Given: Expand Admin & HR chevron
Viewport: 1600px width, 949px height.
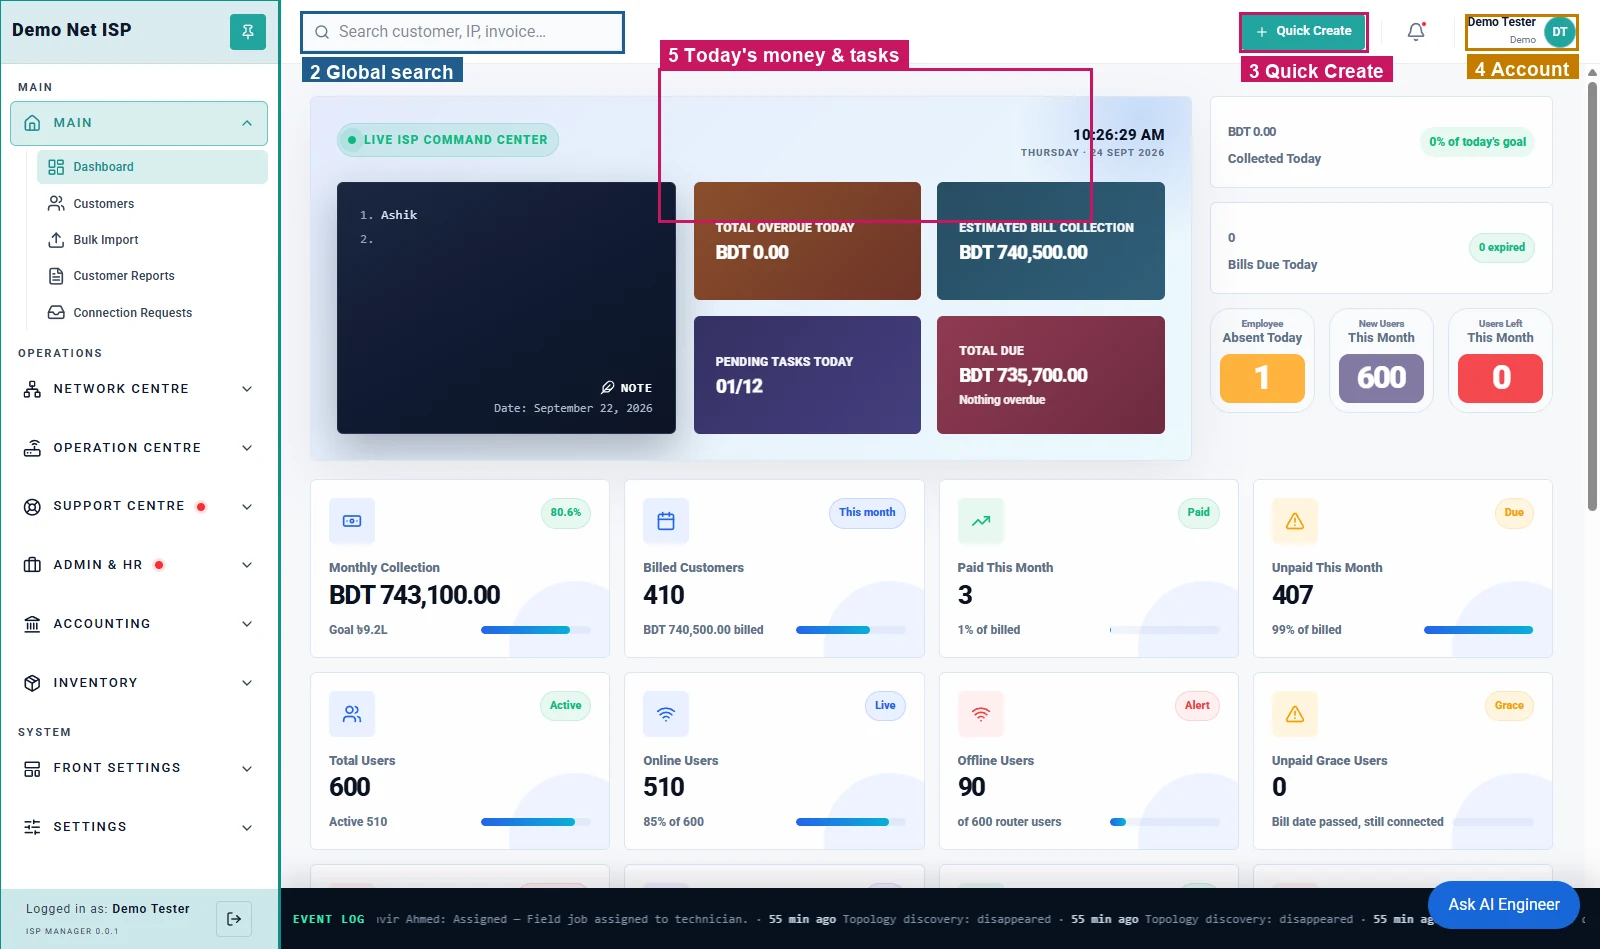Looking at the screenshot, I should (247, 565).
